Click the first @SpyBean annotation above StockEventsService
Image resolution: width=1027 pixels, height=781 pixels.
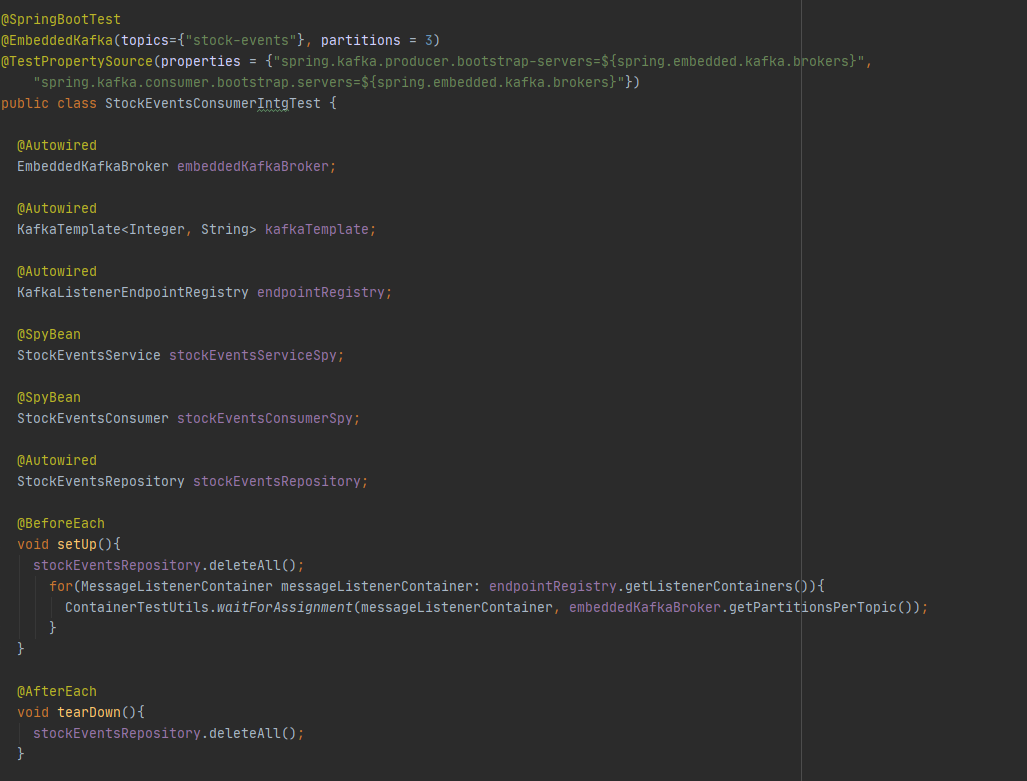(x=49, y=334)
